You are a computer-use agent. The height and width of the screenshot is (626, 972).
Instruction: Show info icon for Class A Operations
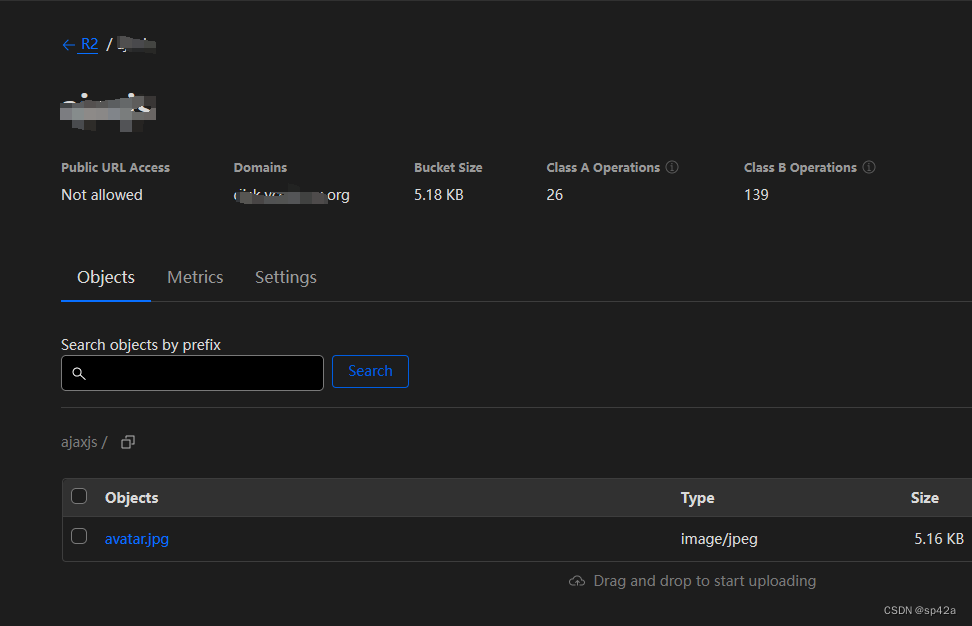(x=672, y=167)
